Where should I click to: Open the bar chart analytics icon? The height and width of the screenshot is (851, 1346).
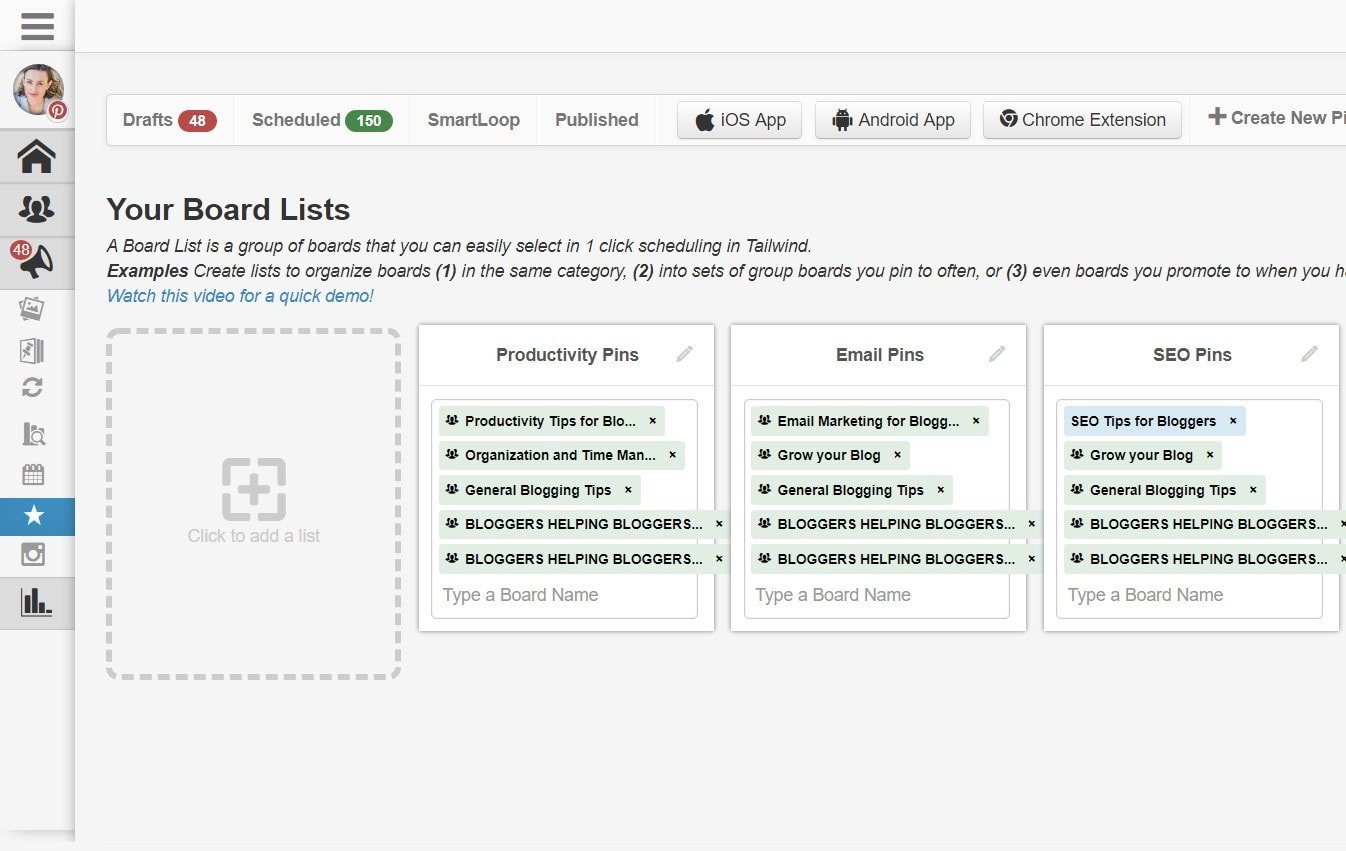tap(37, 602)
